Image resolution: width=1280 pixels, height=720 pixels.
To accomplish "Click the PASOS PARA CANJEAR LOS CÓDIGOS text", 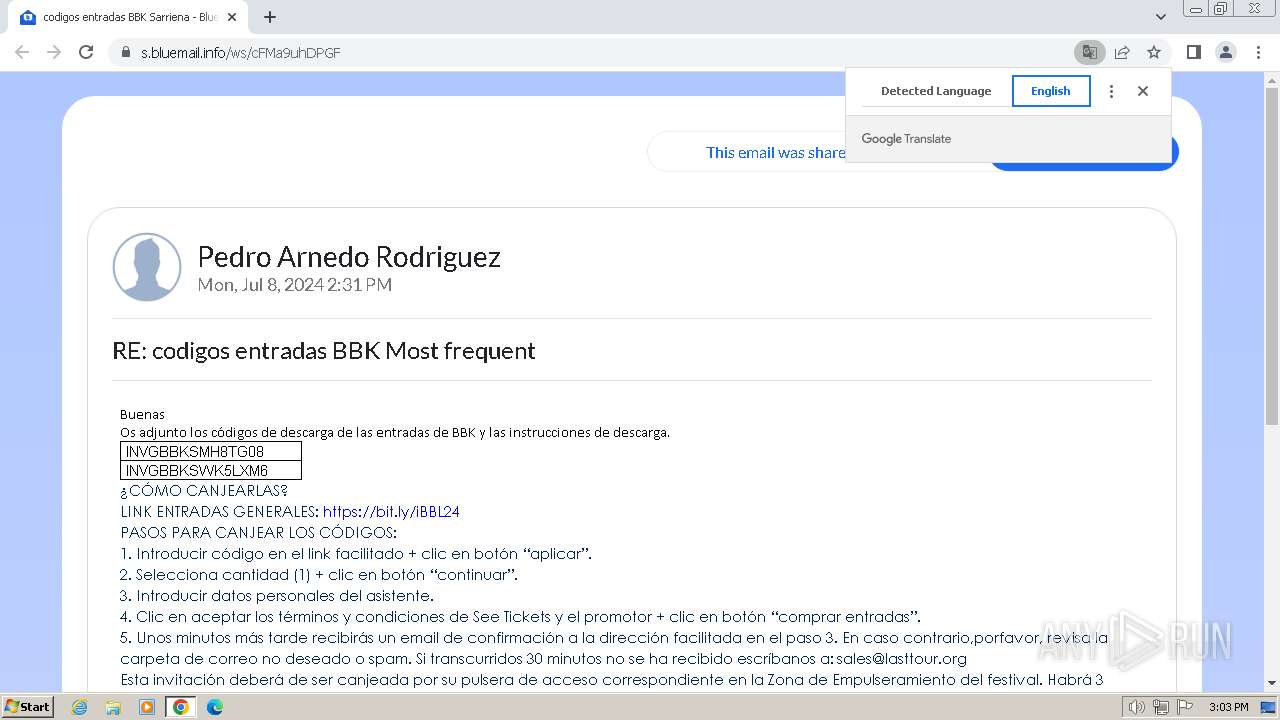I will click(258, 533).
